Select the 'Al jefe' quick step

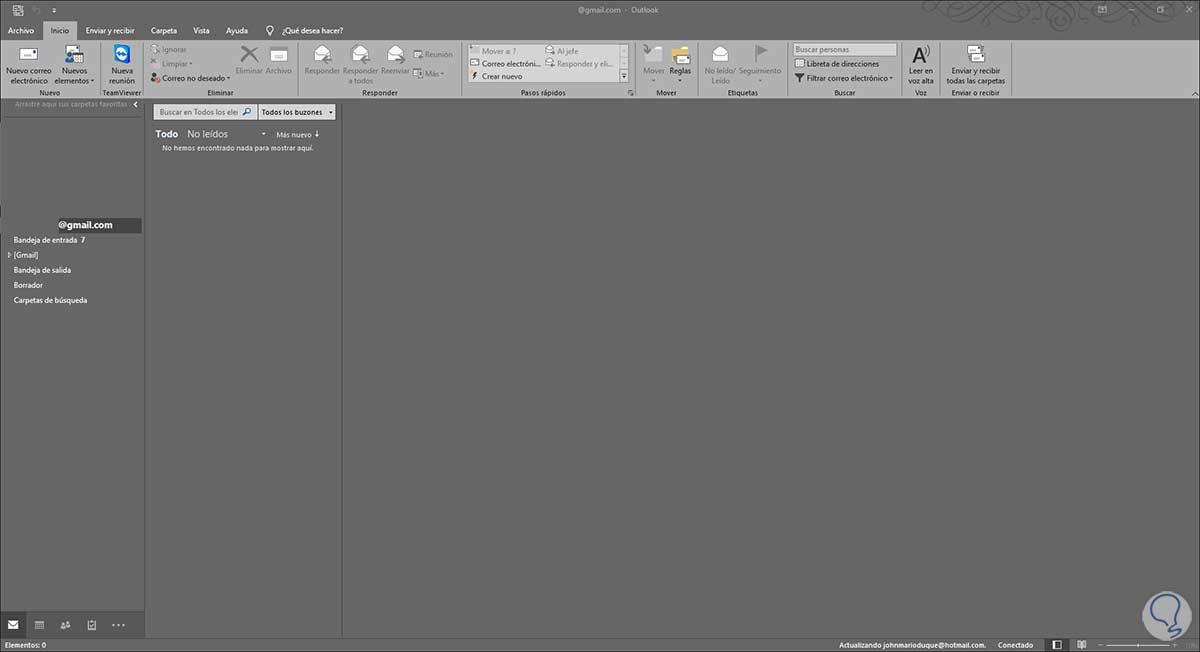[562, 50]
